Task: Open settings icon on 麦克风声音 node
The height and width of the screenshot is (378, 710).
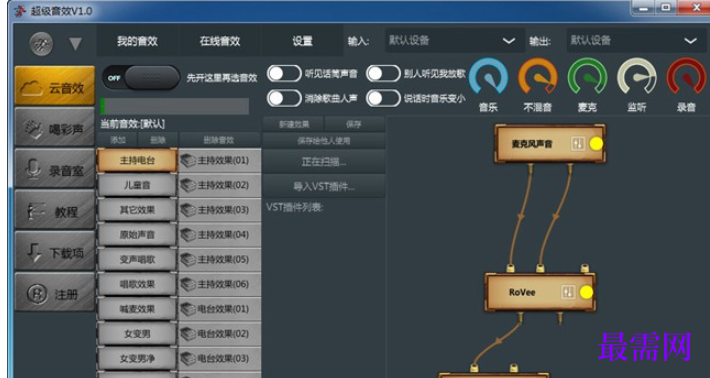Action: 577,144
